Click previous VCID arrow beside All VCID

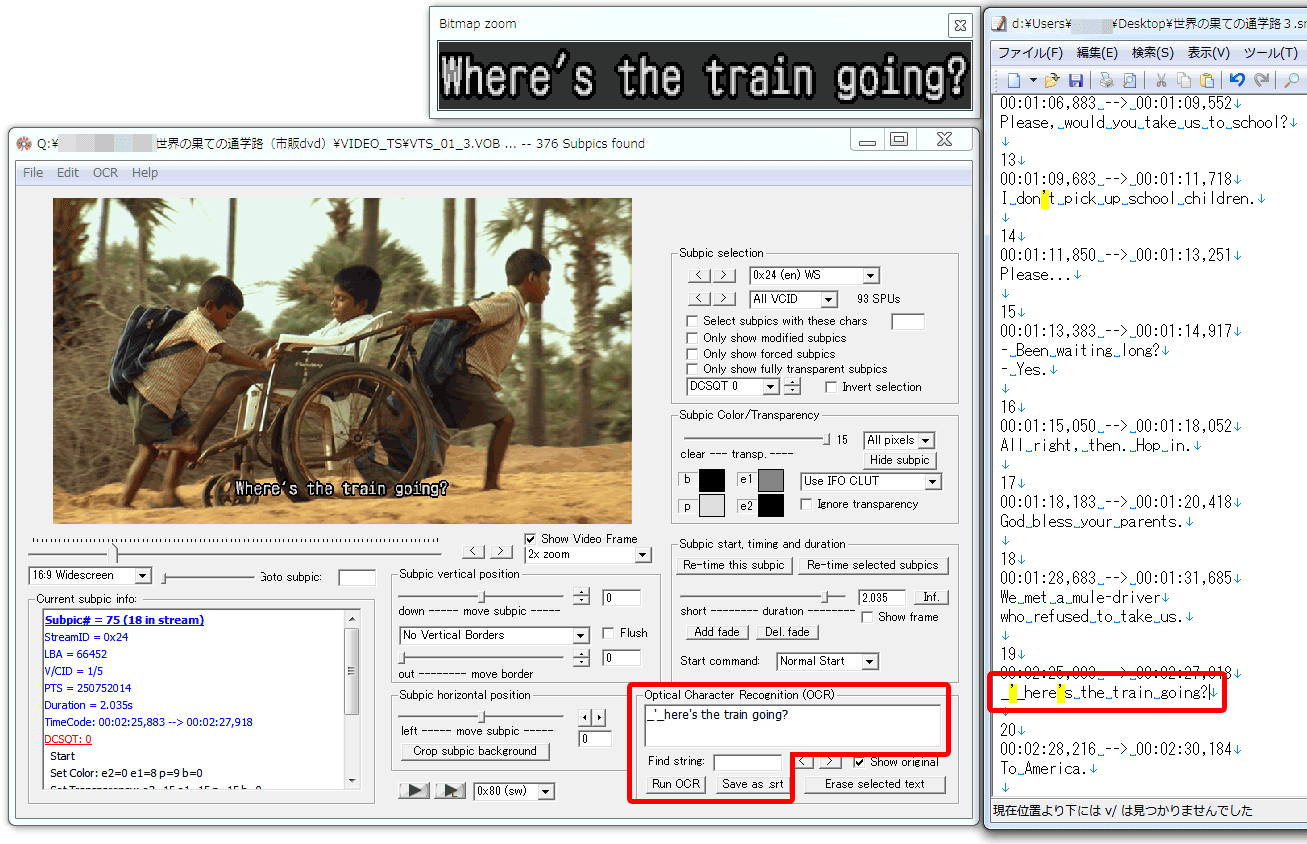[x=700, y=299]
